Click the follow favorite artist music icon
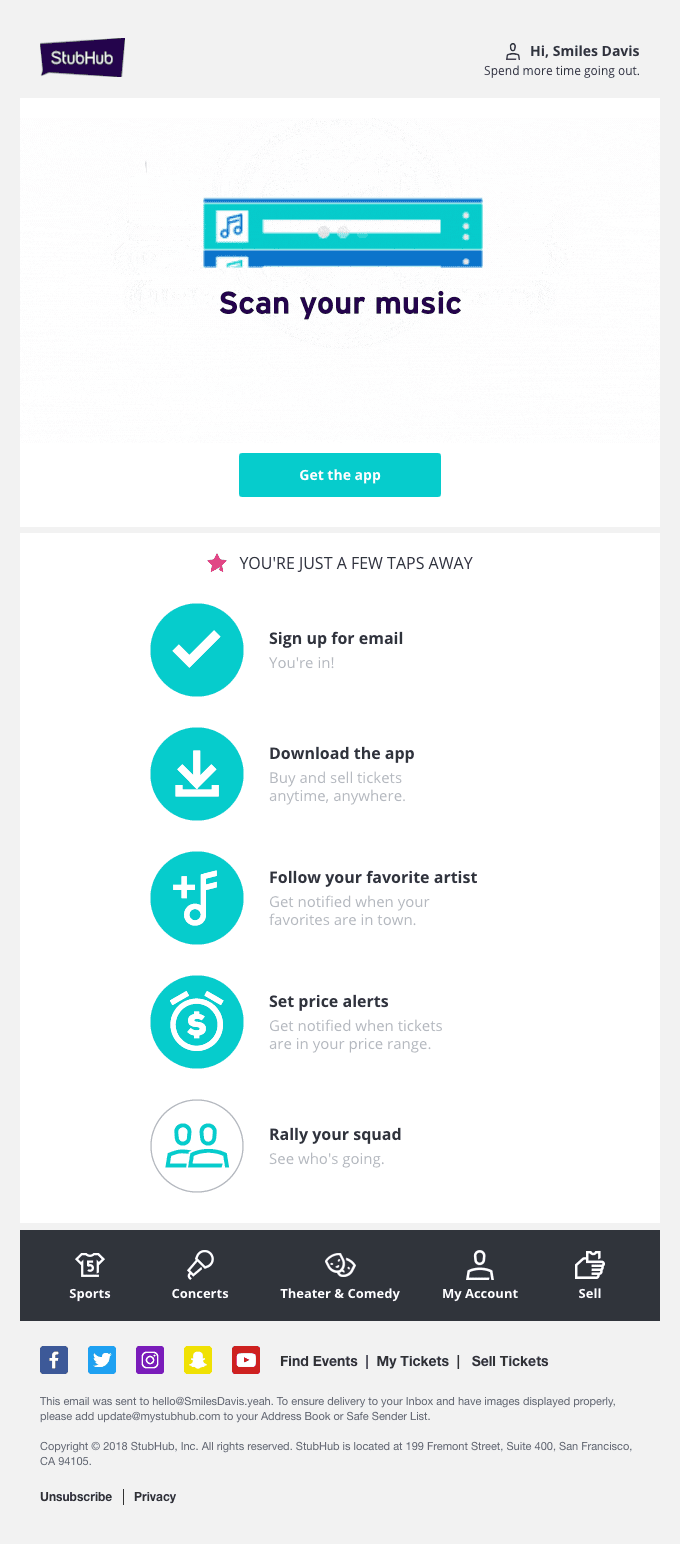The height and width of the screenshot is (1544, 680). tap(197, 898)
